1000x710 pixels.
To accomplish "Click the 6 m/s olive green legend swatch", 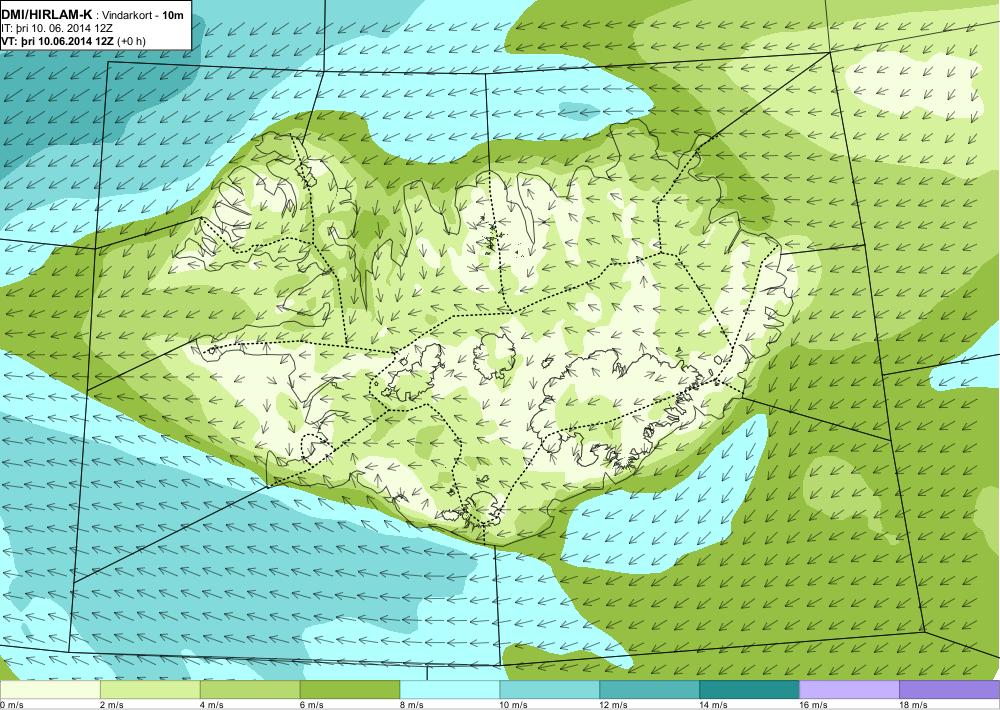I will point(349,690).
